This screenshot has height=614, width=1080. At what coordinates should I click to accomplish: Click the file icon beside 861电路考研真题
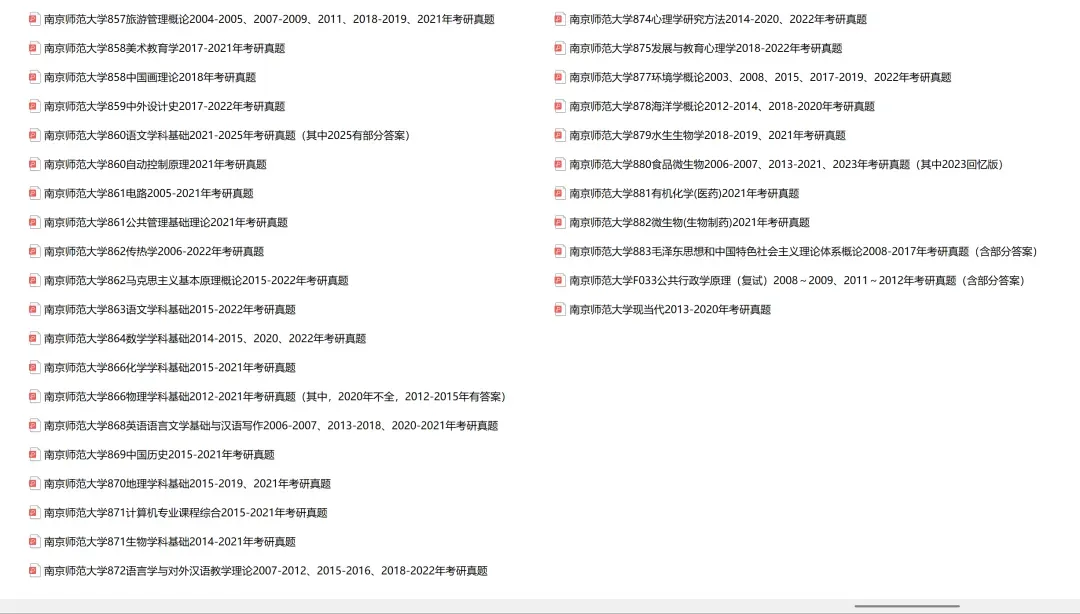click(33, 192)
